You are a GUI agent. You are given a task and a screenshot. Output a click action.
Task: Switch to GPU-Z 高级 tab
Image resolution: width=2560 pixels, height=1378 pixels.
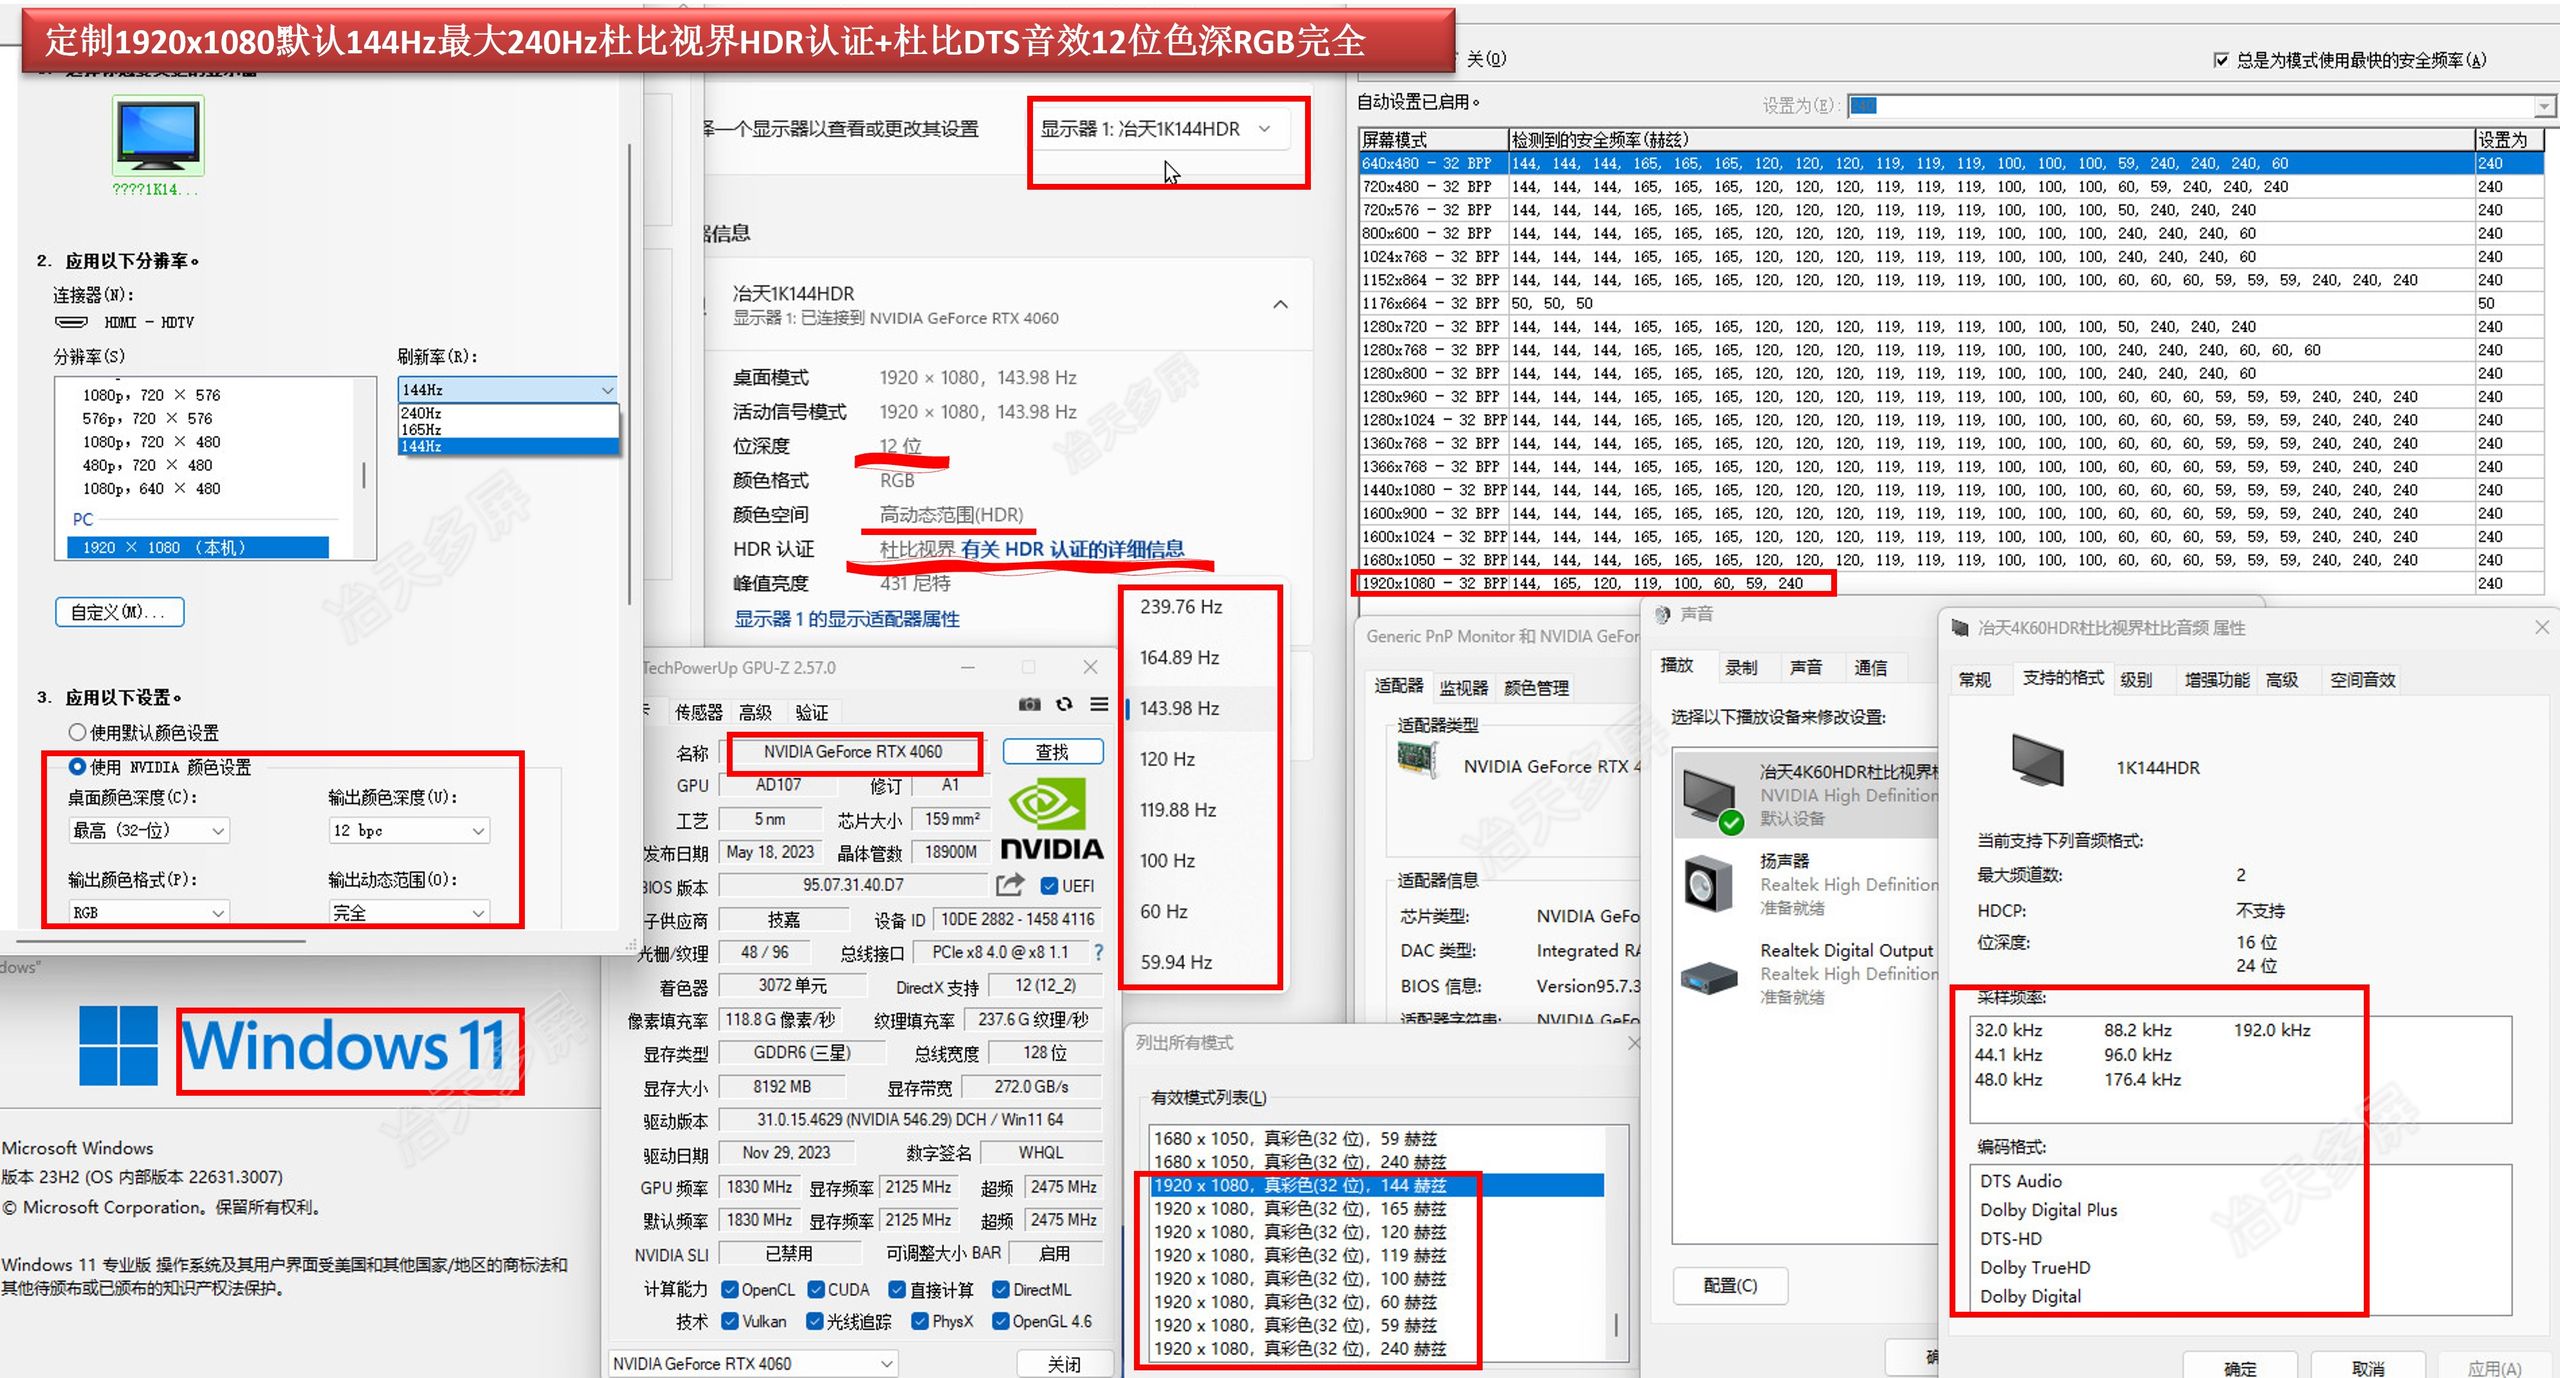pyautogui.click(x=755, y=712)
